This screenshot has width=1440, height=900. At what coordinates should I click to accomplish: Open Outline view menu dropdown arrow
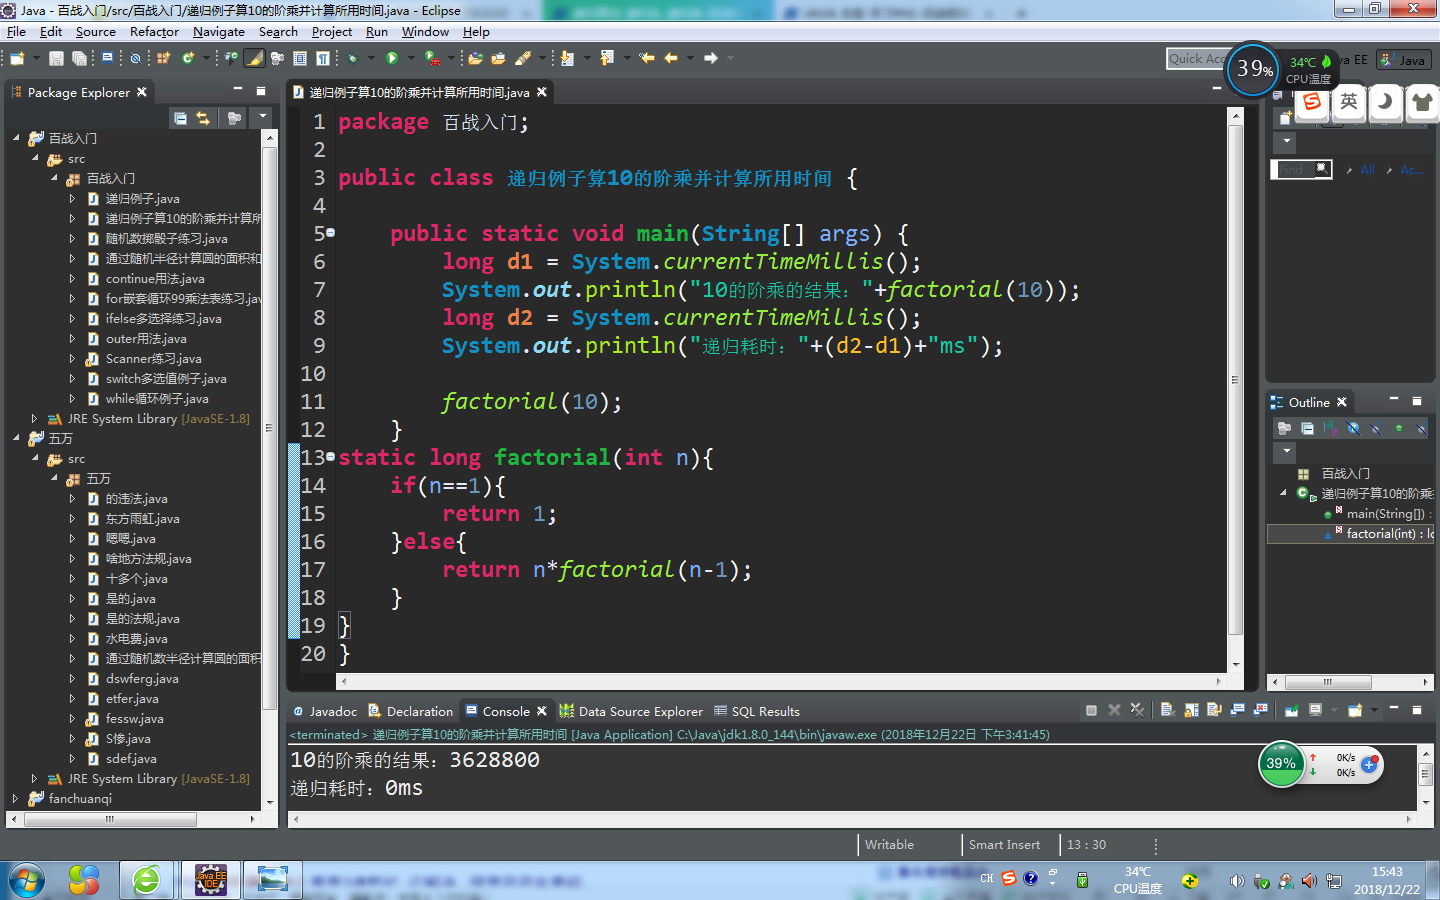[1287, 451]
